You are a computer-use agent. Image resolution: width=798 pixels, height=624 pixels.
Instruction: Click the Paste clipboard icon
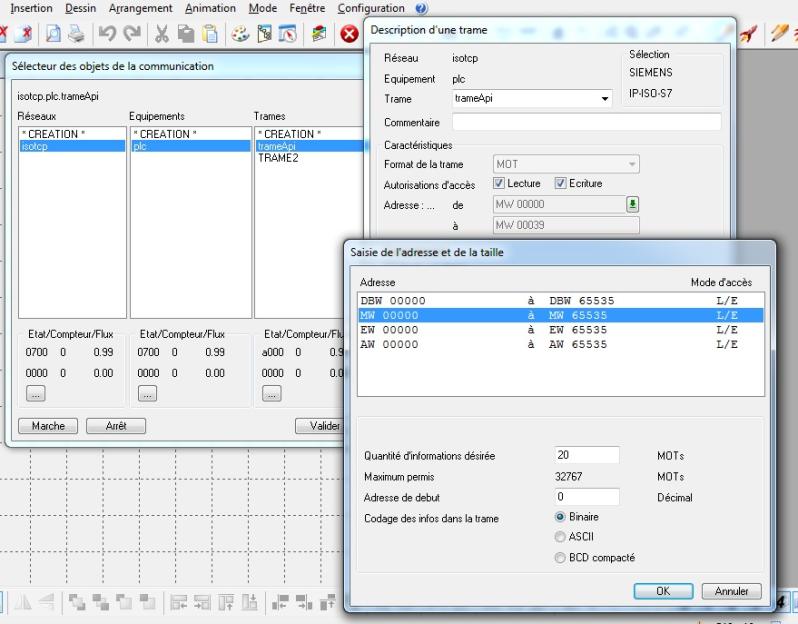pyautogui.click(x=212, y=33)
